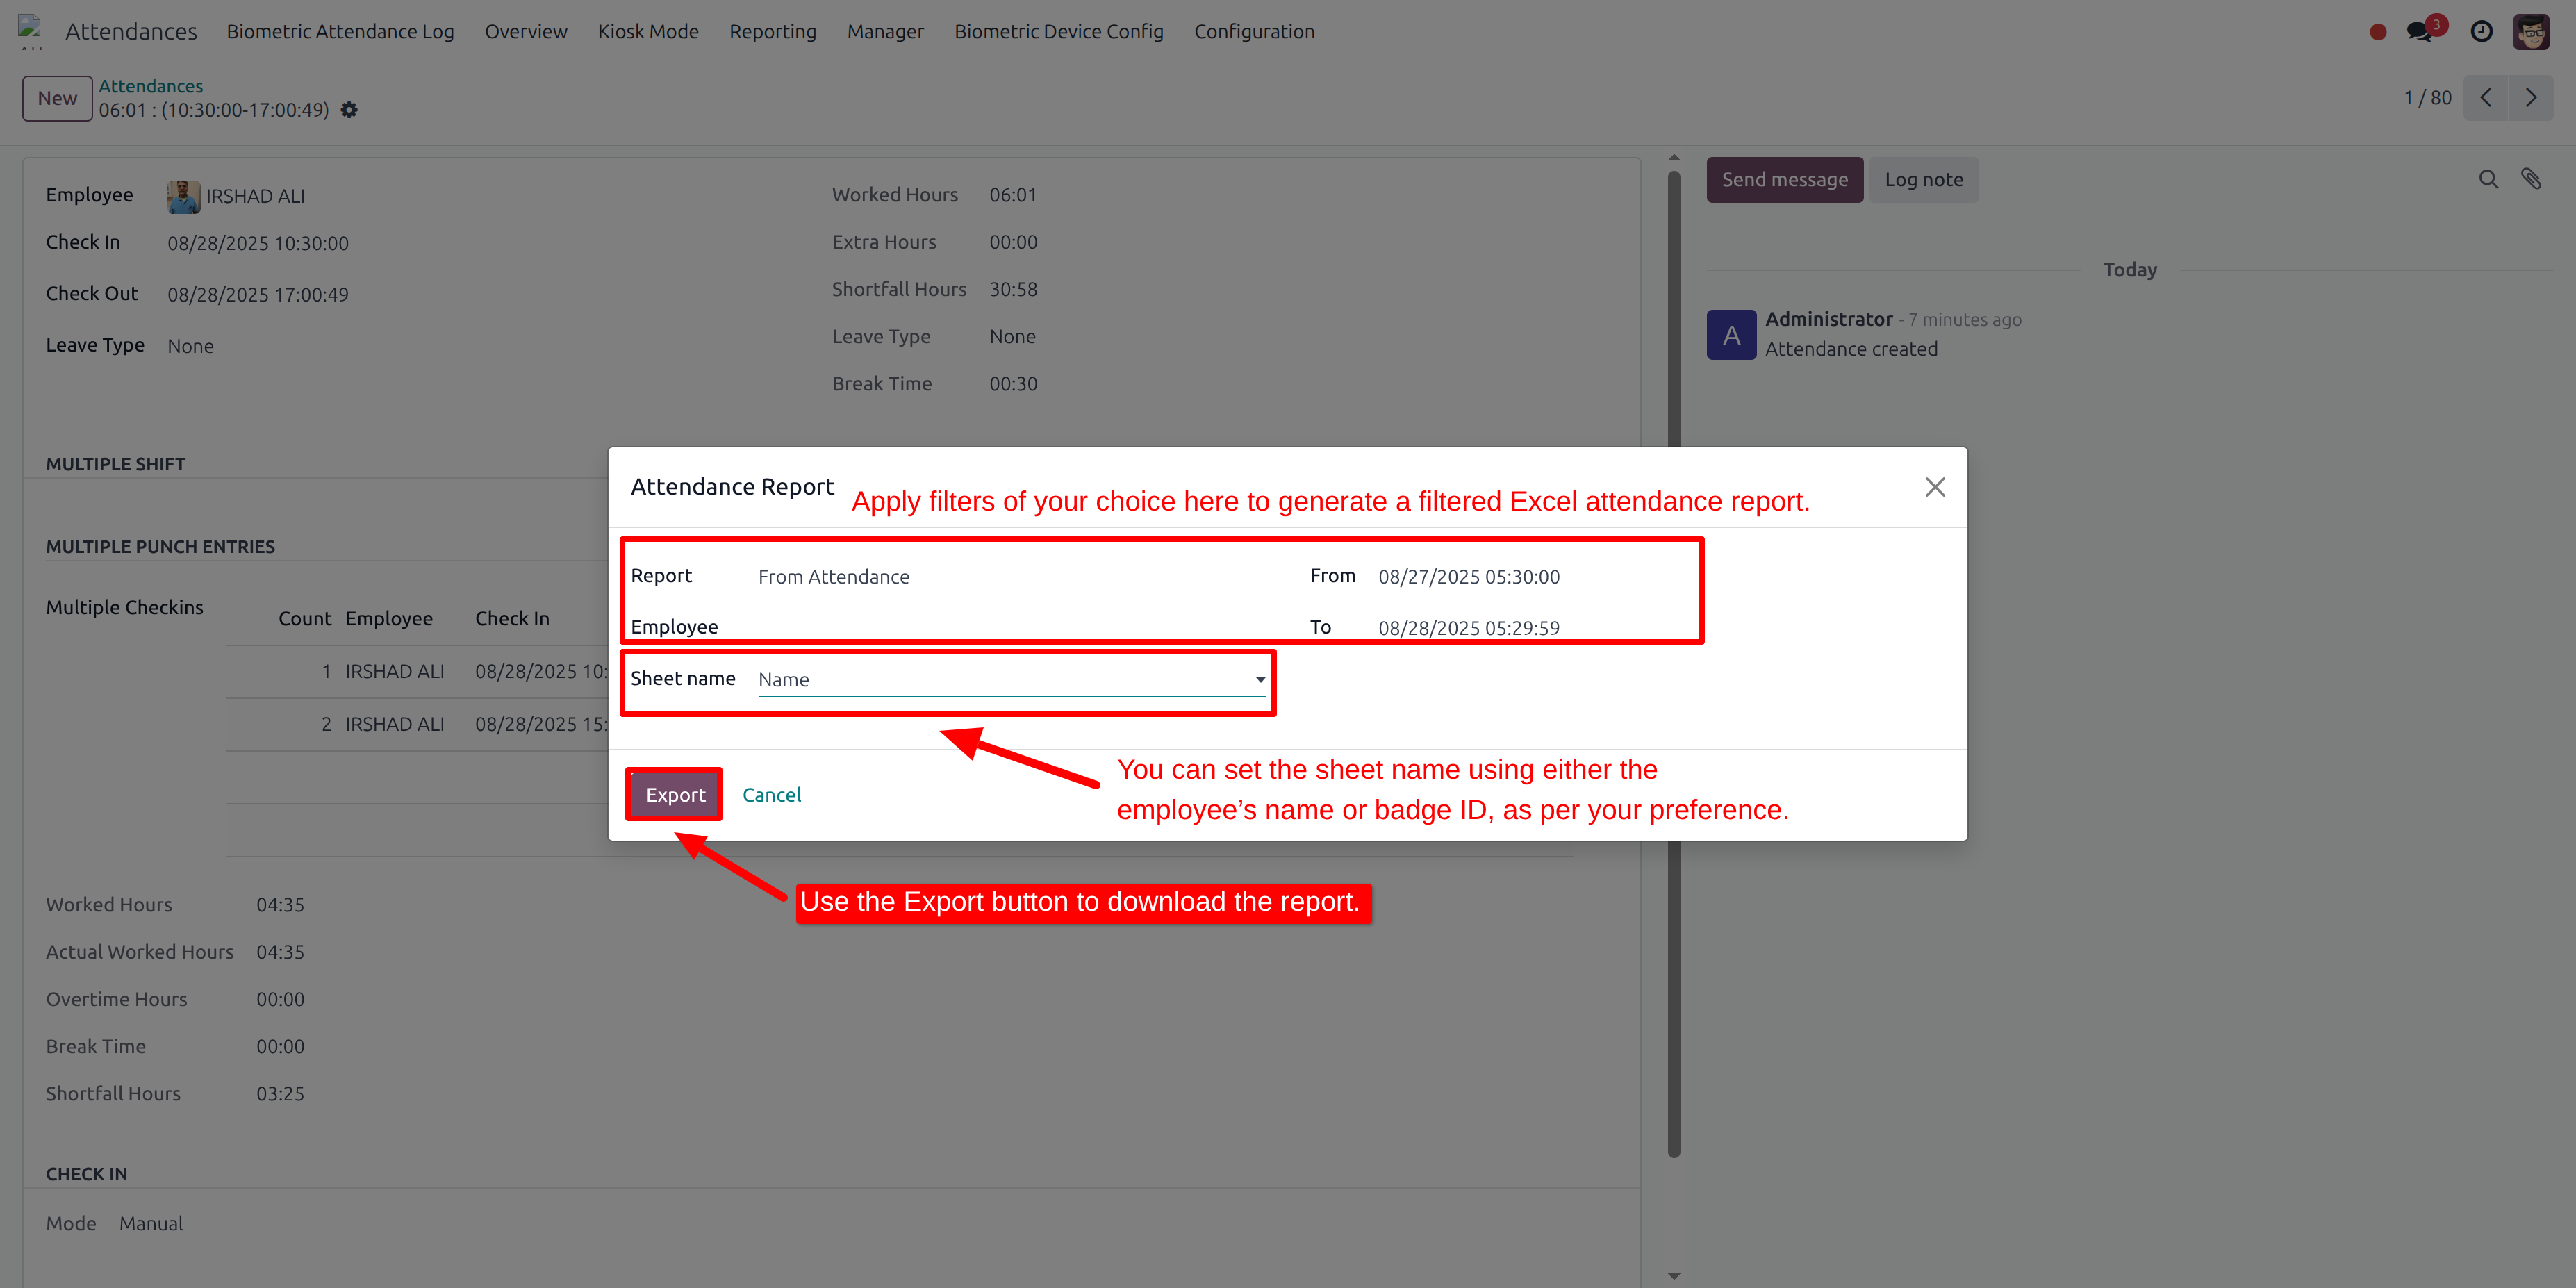The width and height of the screenshot is (2576, 1288).
Task: Open the Reporting menu
Action: click(x=772, y=31)
